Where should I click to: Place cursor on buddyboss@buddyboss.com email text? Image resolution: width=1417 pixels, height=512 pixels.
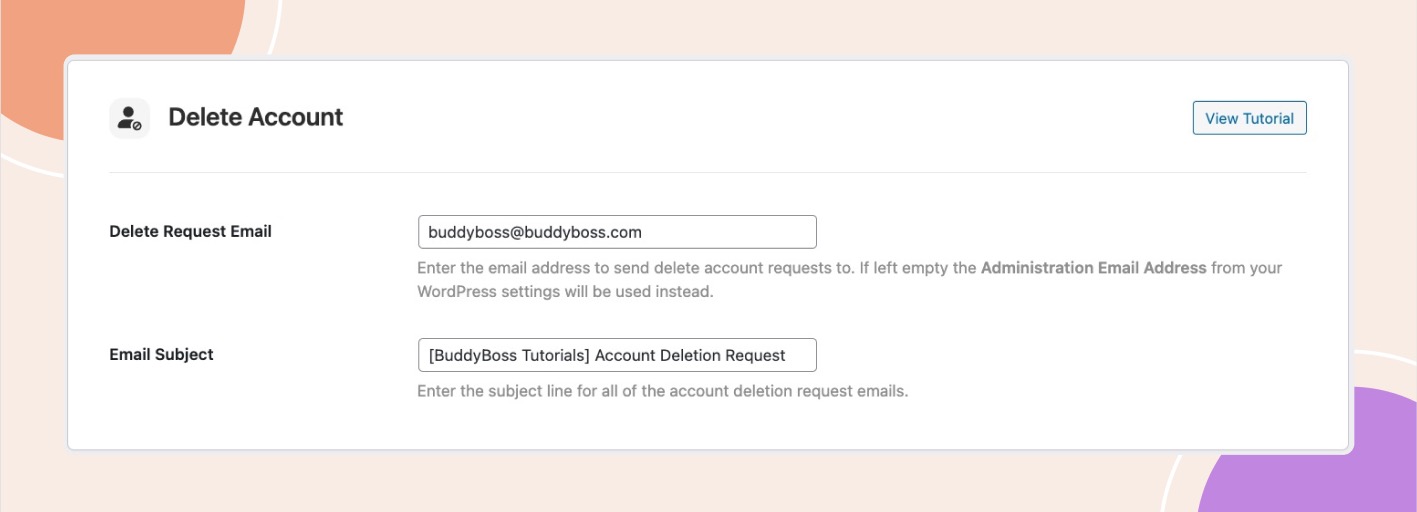534,232
